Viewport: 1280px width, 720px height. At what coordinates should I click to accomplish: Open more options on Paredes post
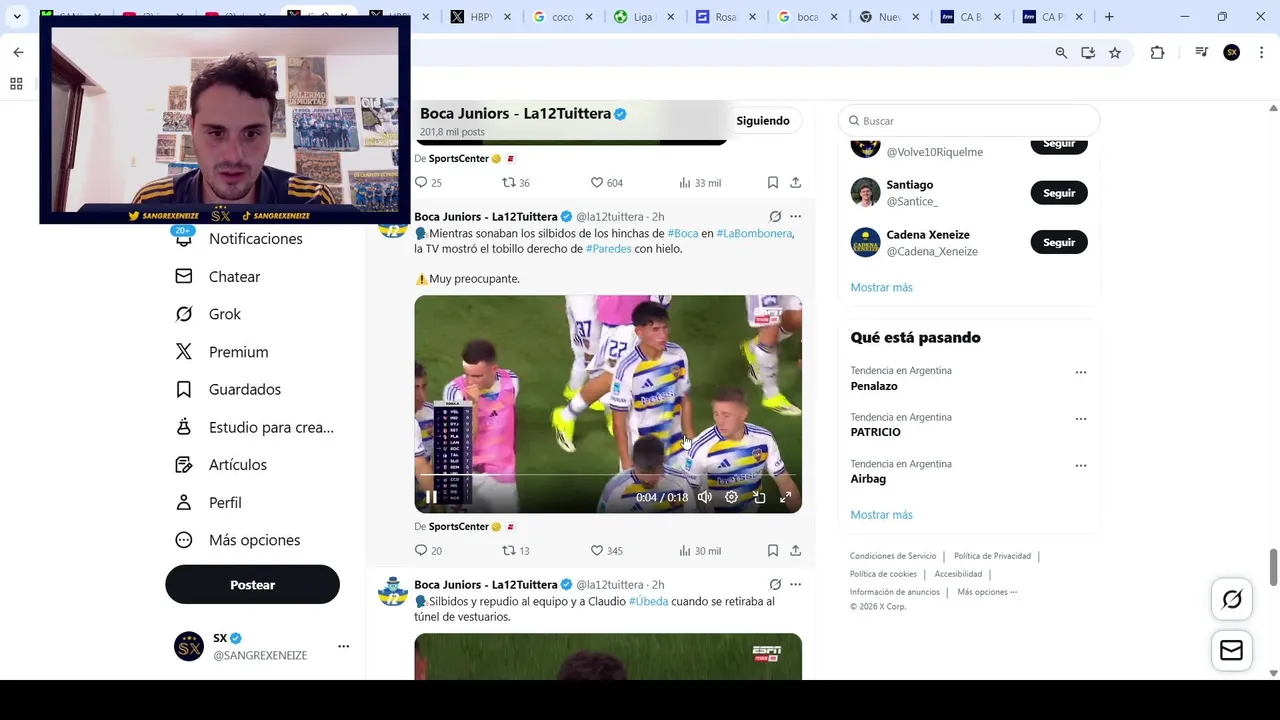pos(795,216)
